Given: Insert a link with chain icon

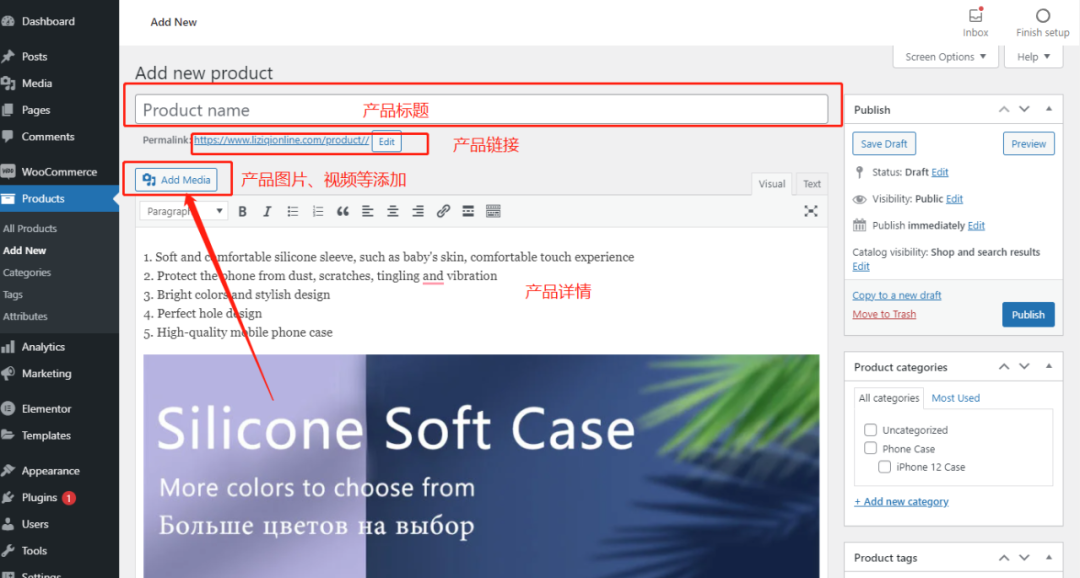Looking at the screenshot, I should click(x=443, y=211).
